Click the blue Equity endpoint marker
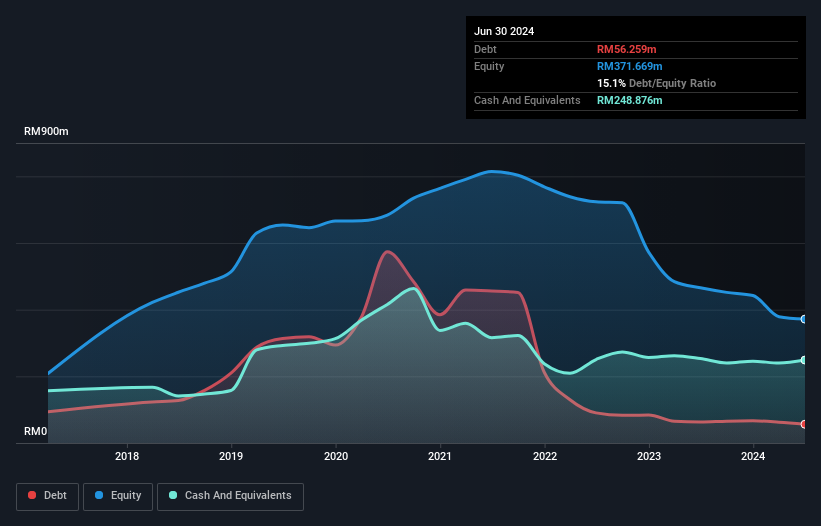 point(804,319)
